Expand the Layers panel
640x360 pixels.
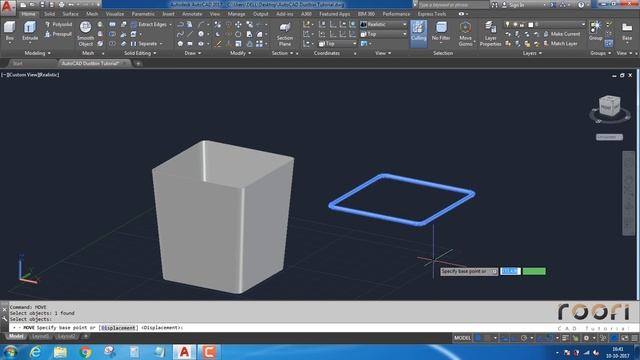(532, 53)
